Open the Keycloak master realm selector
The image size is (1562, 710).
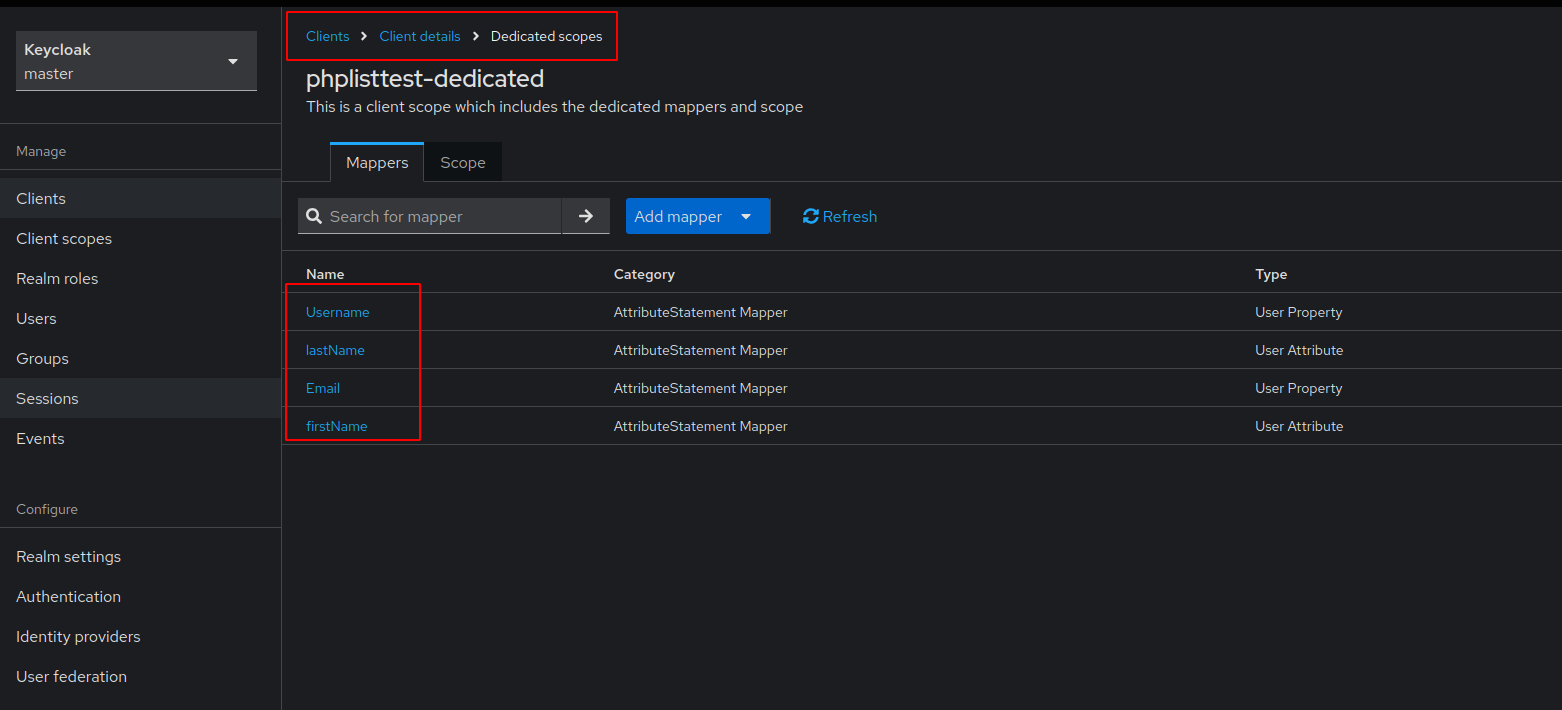point(136,61)
